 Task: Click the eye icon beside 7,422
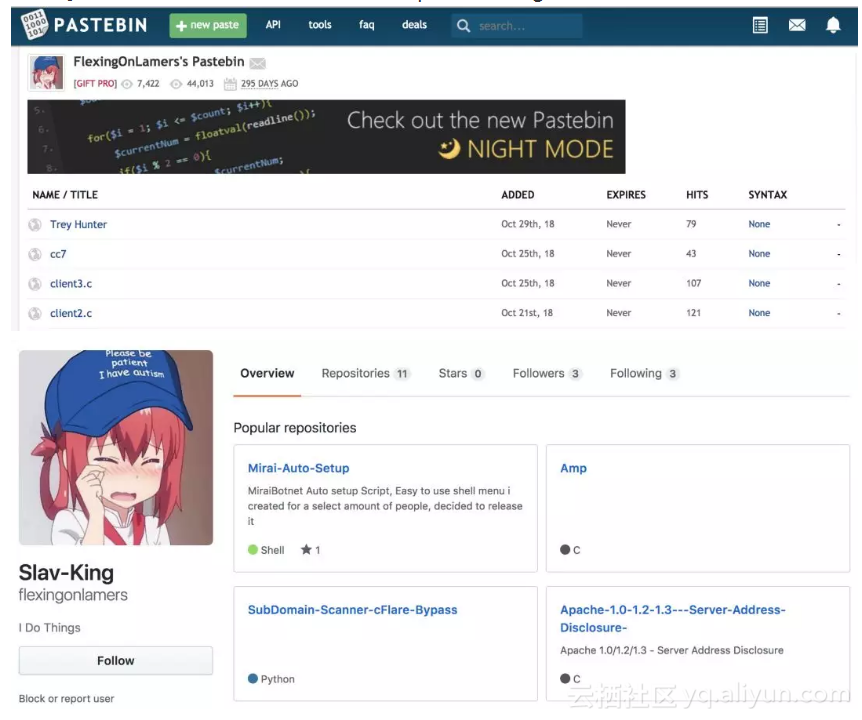pos(127,84)
